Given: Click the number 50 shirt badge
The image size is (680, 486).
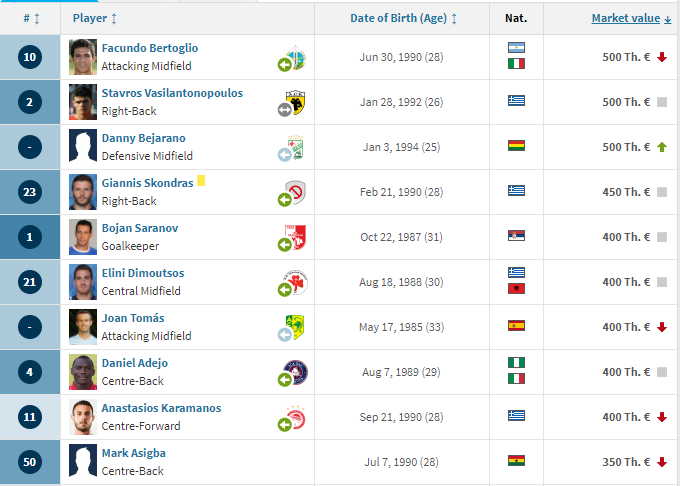Looking at the screenshot, I should 30,462.
